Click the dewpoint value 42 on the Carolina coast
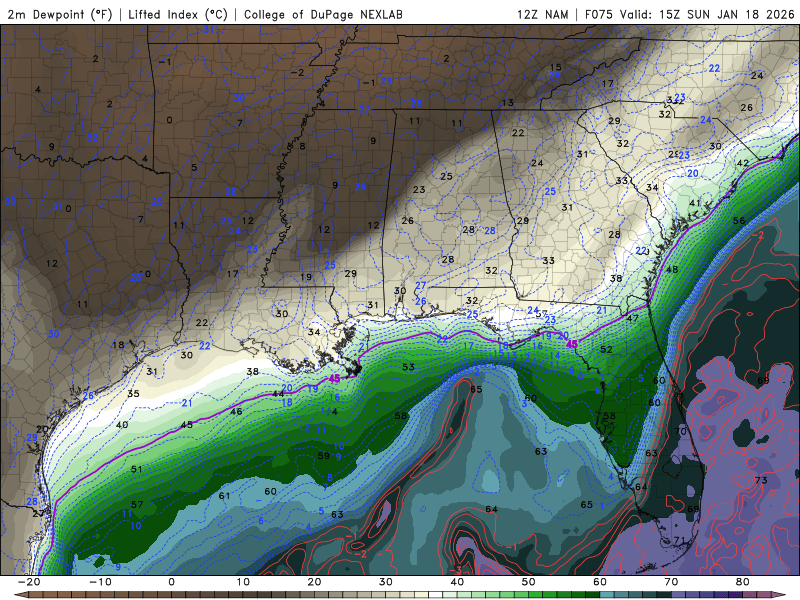Screen dimensions: 800x600 (743, 163)
